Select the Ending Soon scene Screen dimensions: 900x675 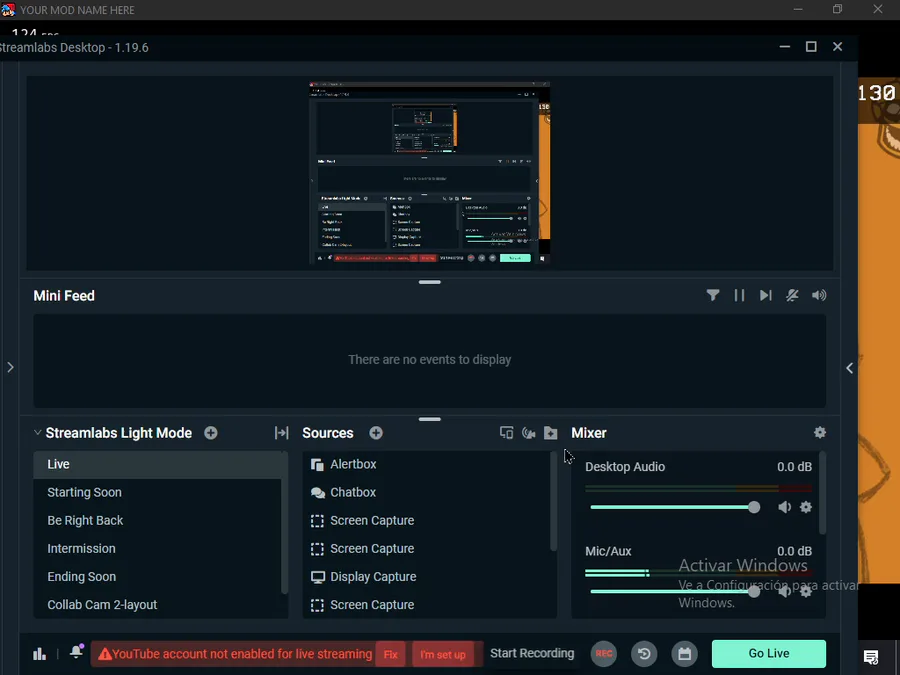(x=157, y=577)
